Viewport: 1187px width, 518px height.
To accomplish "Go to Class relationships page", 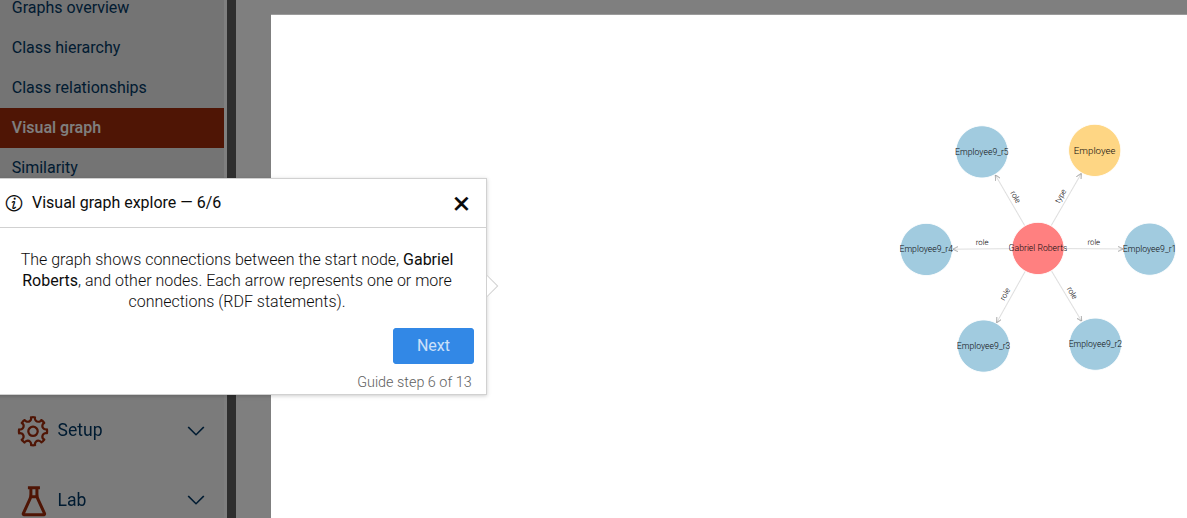I will click(x=79, y=88).
